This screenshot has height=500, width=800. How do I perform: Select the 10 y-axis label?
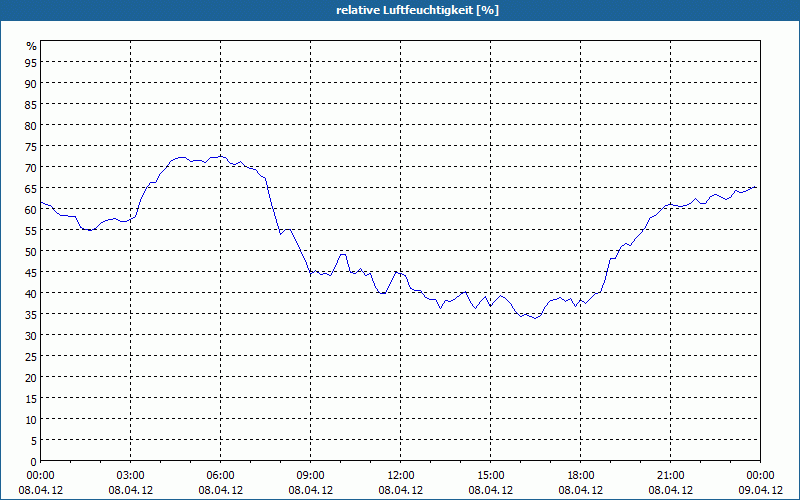click(31, 420)
